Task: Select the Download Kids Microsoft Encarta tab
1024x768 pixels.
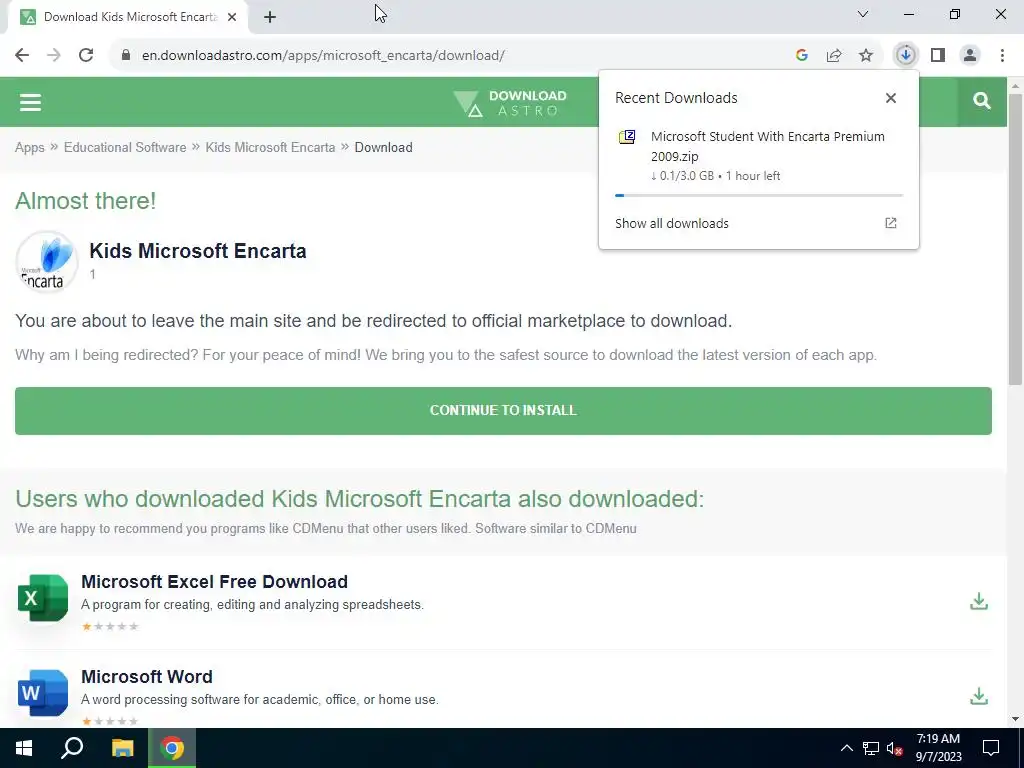Action: click(129, 17)
